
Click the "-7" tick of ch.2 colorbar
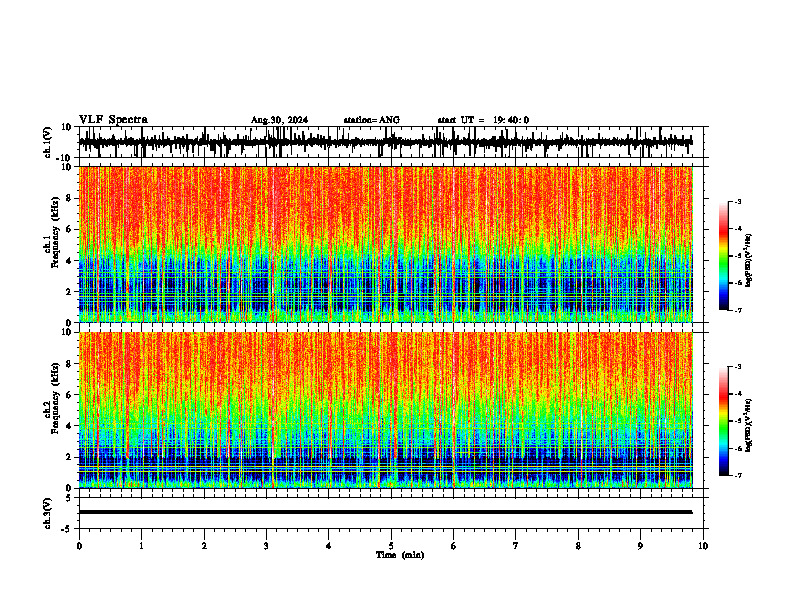click(738, 475)
